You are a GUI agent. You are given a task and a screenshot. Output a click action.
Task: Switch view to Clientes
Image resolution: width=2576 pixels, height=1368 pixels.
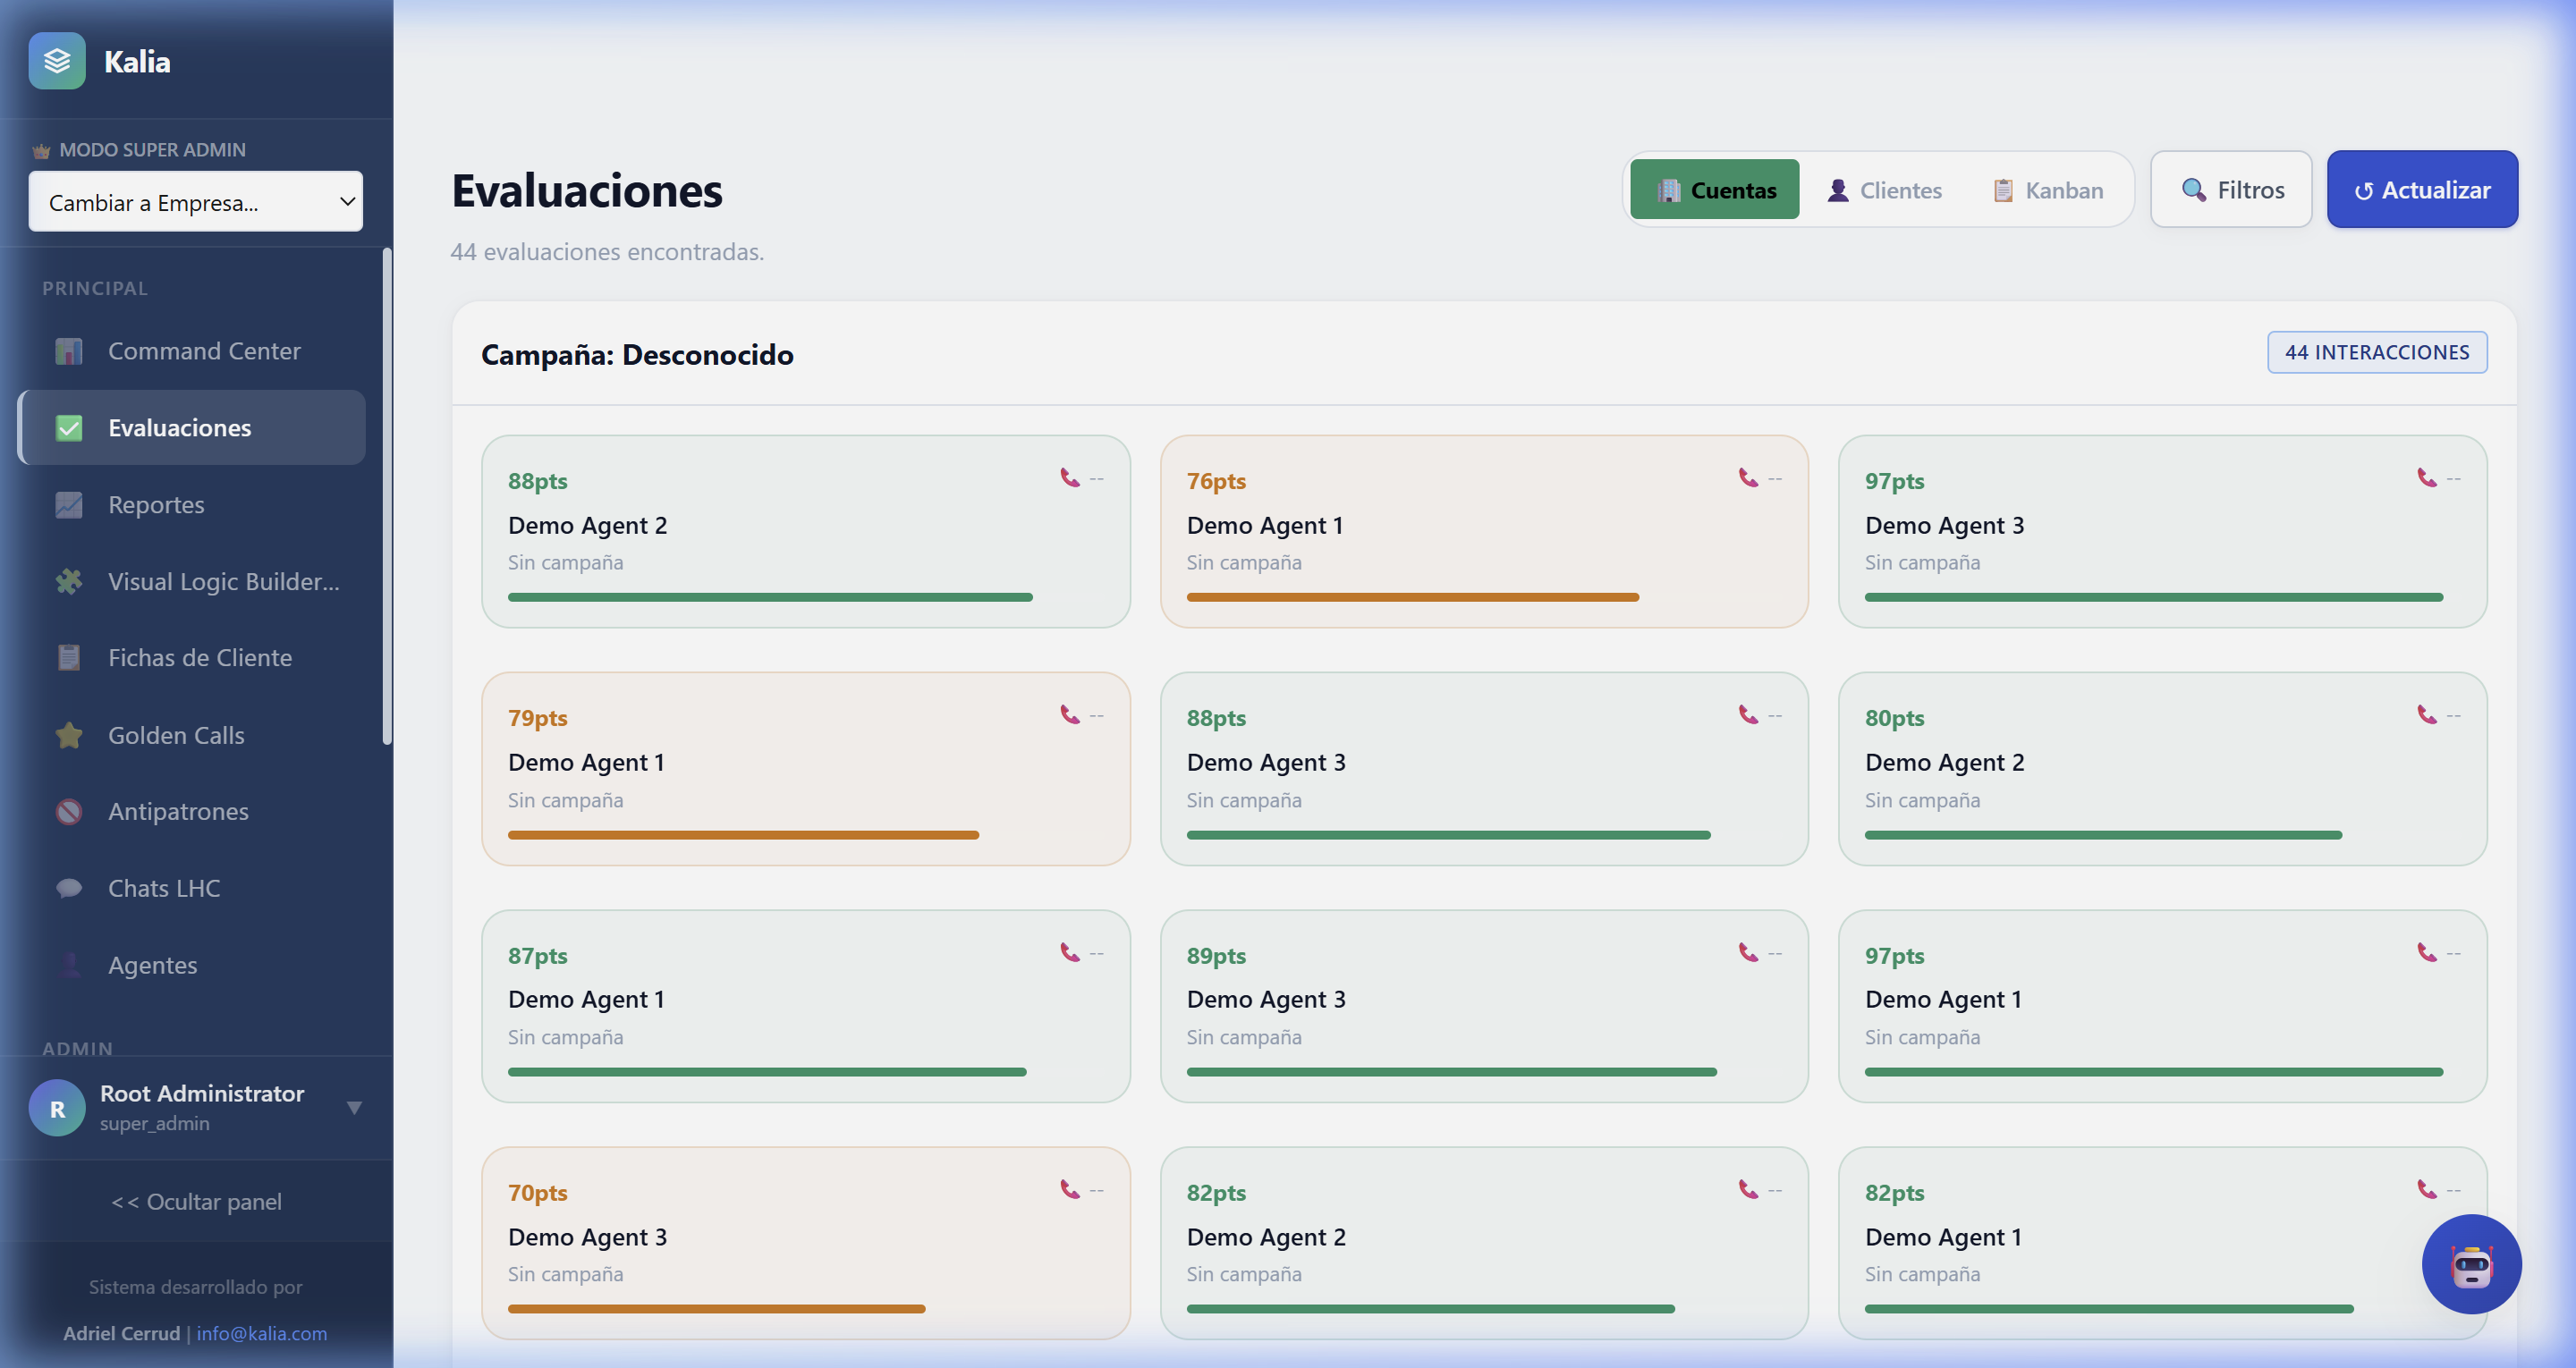(x=1884, y=190)
